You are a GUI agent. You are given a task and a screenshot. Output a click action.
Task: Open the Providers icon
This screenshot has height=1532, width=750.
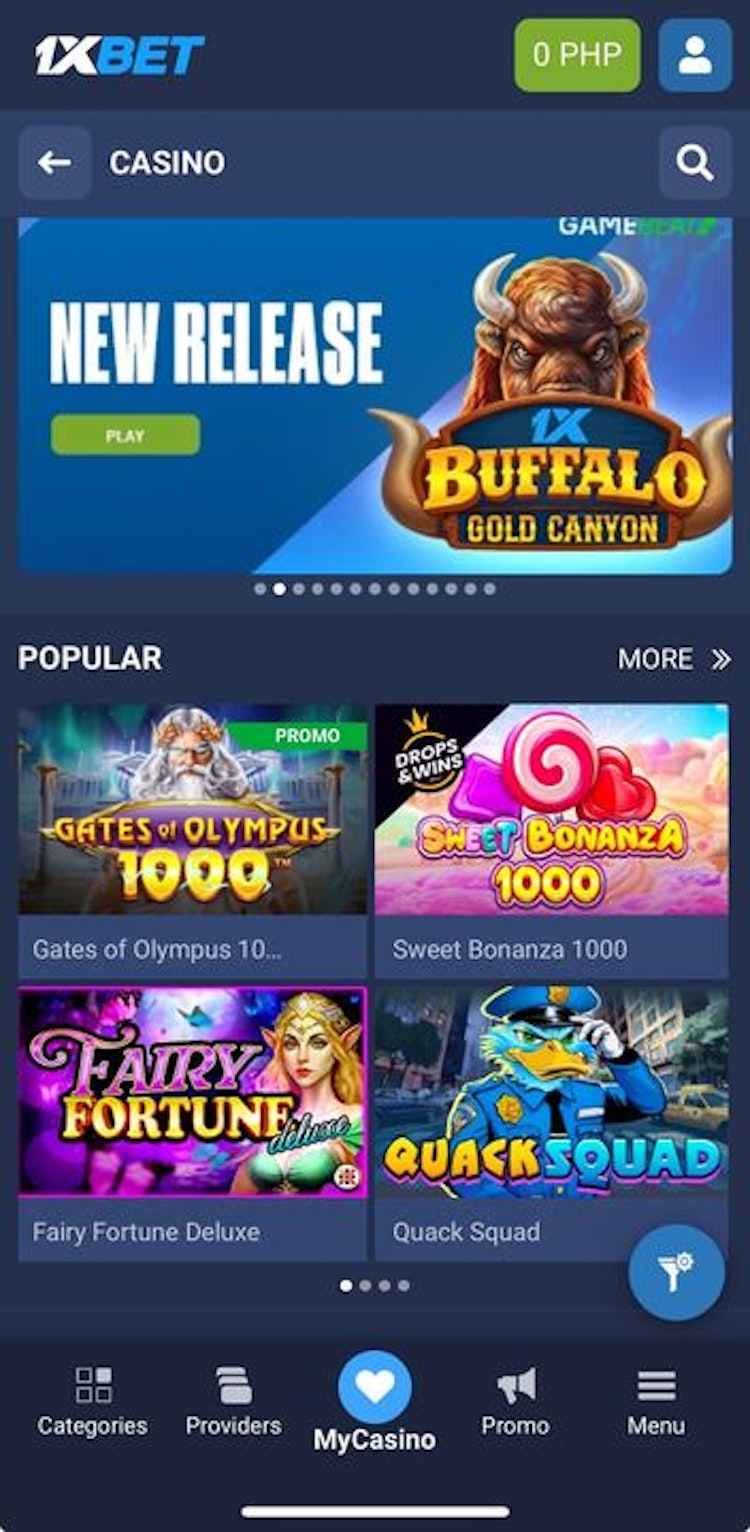pyautogui.click(x=233, y=1401)
